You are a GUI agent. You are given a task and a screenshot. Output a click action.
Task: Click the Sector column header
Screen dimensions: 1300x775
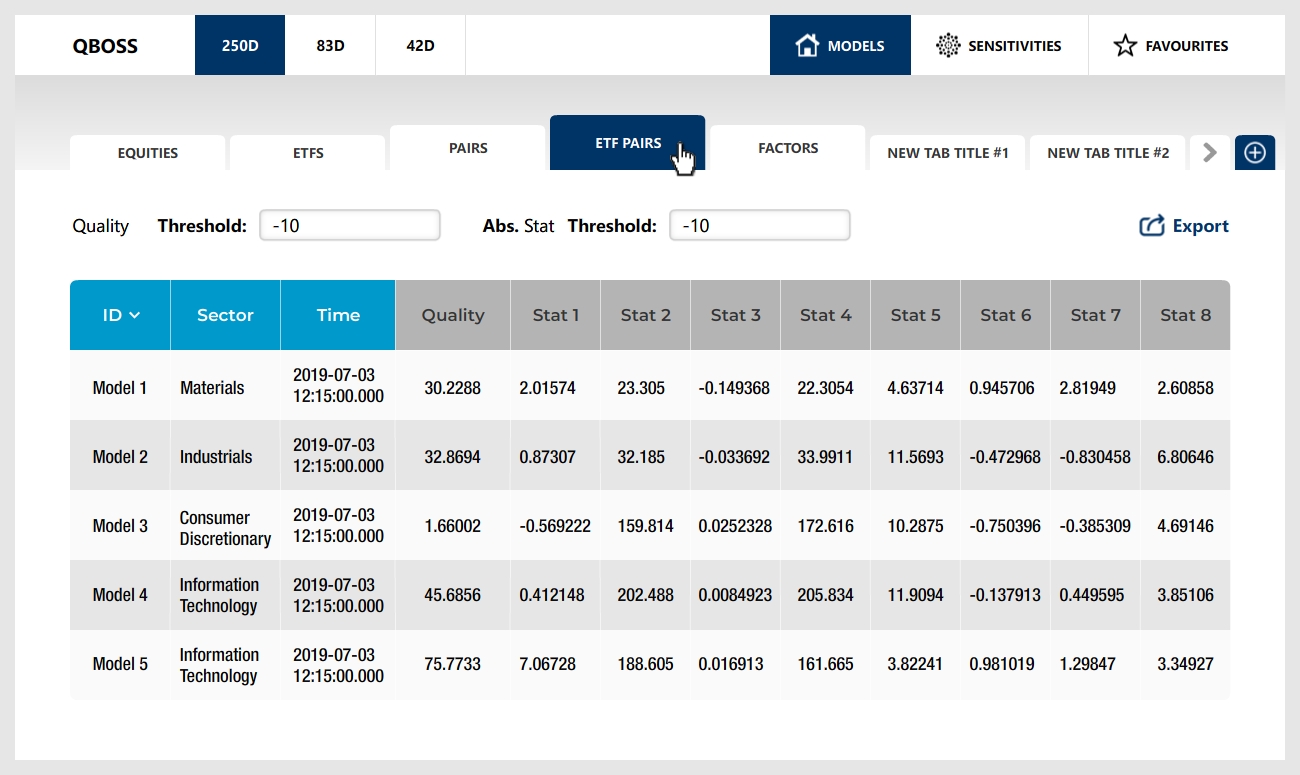coord(225,315)
